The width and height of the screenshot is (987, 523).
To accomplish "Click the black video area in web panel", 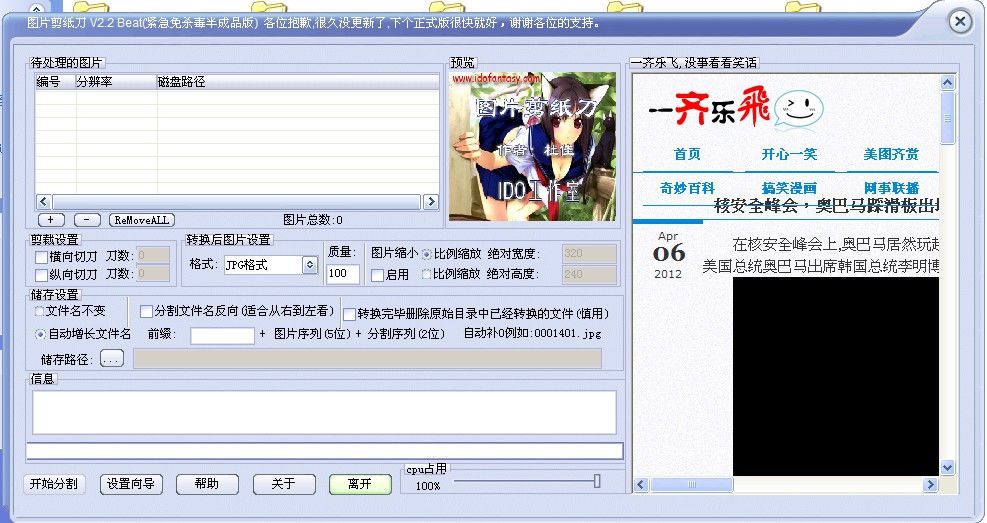I will tap(835, 376).
